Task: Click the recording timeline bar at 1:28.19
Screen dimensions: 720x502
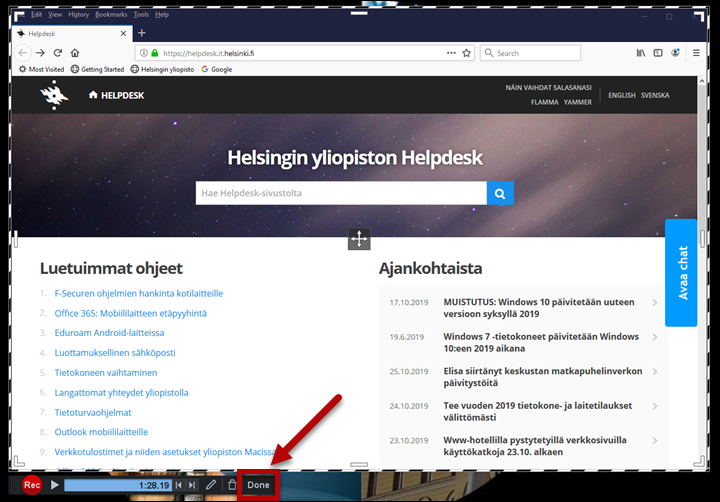Action: (x=118, y=485)
